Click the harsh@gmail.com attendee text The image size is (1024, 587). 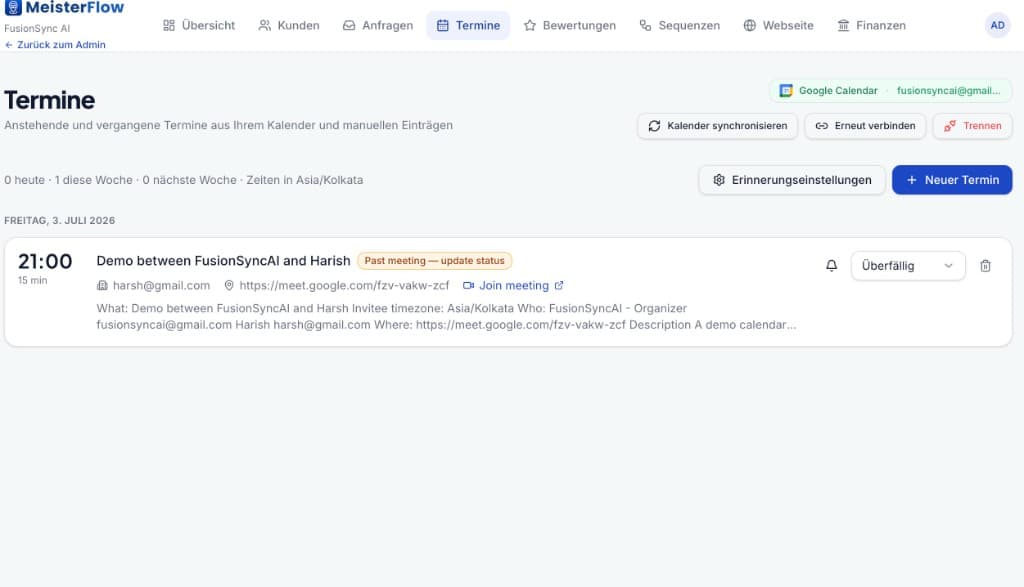click(161, 285)
